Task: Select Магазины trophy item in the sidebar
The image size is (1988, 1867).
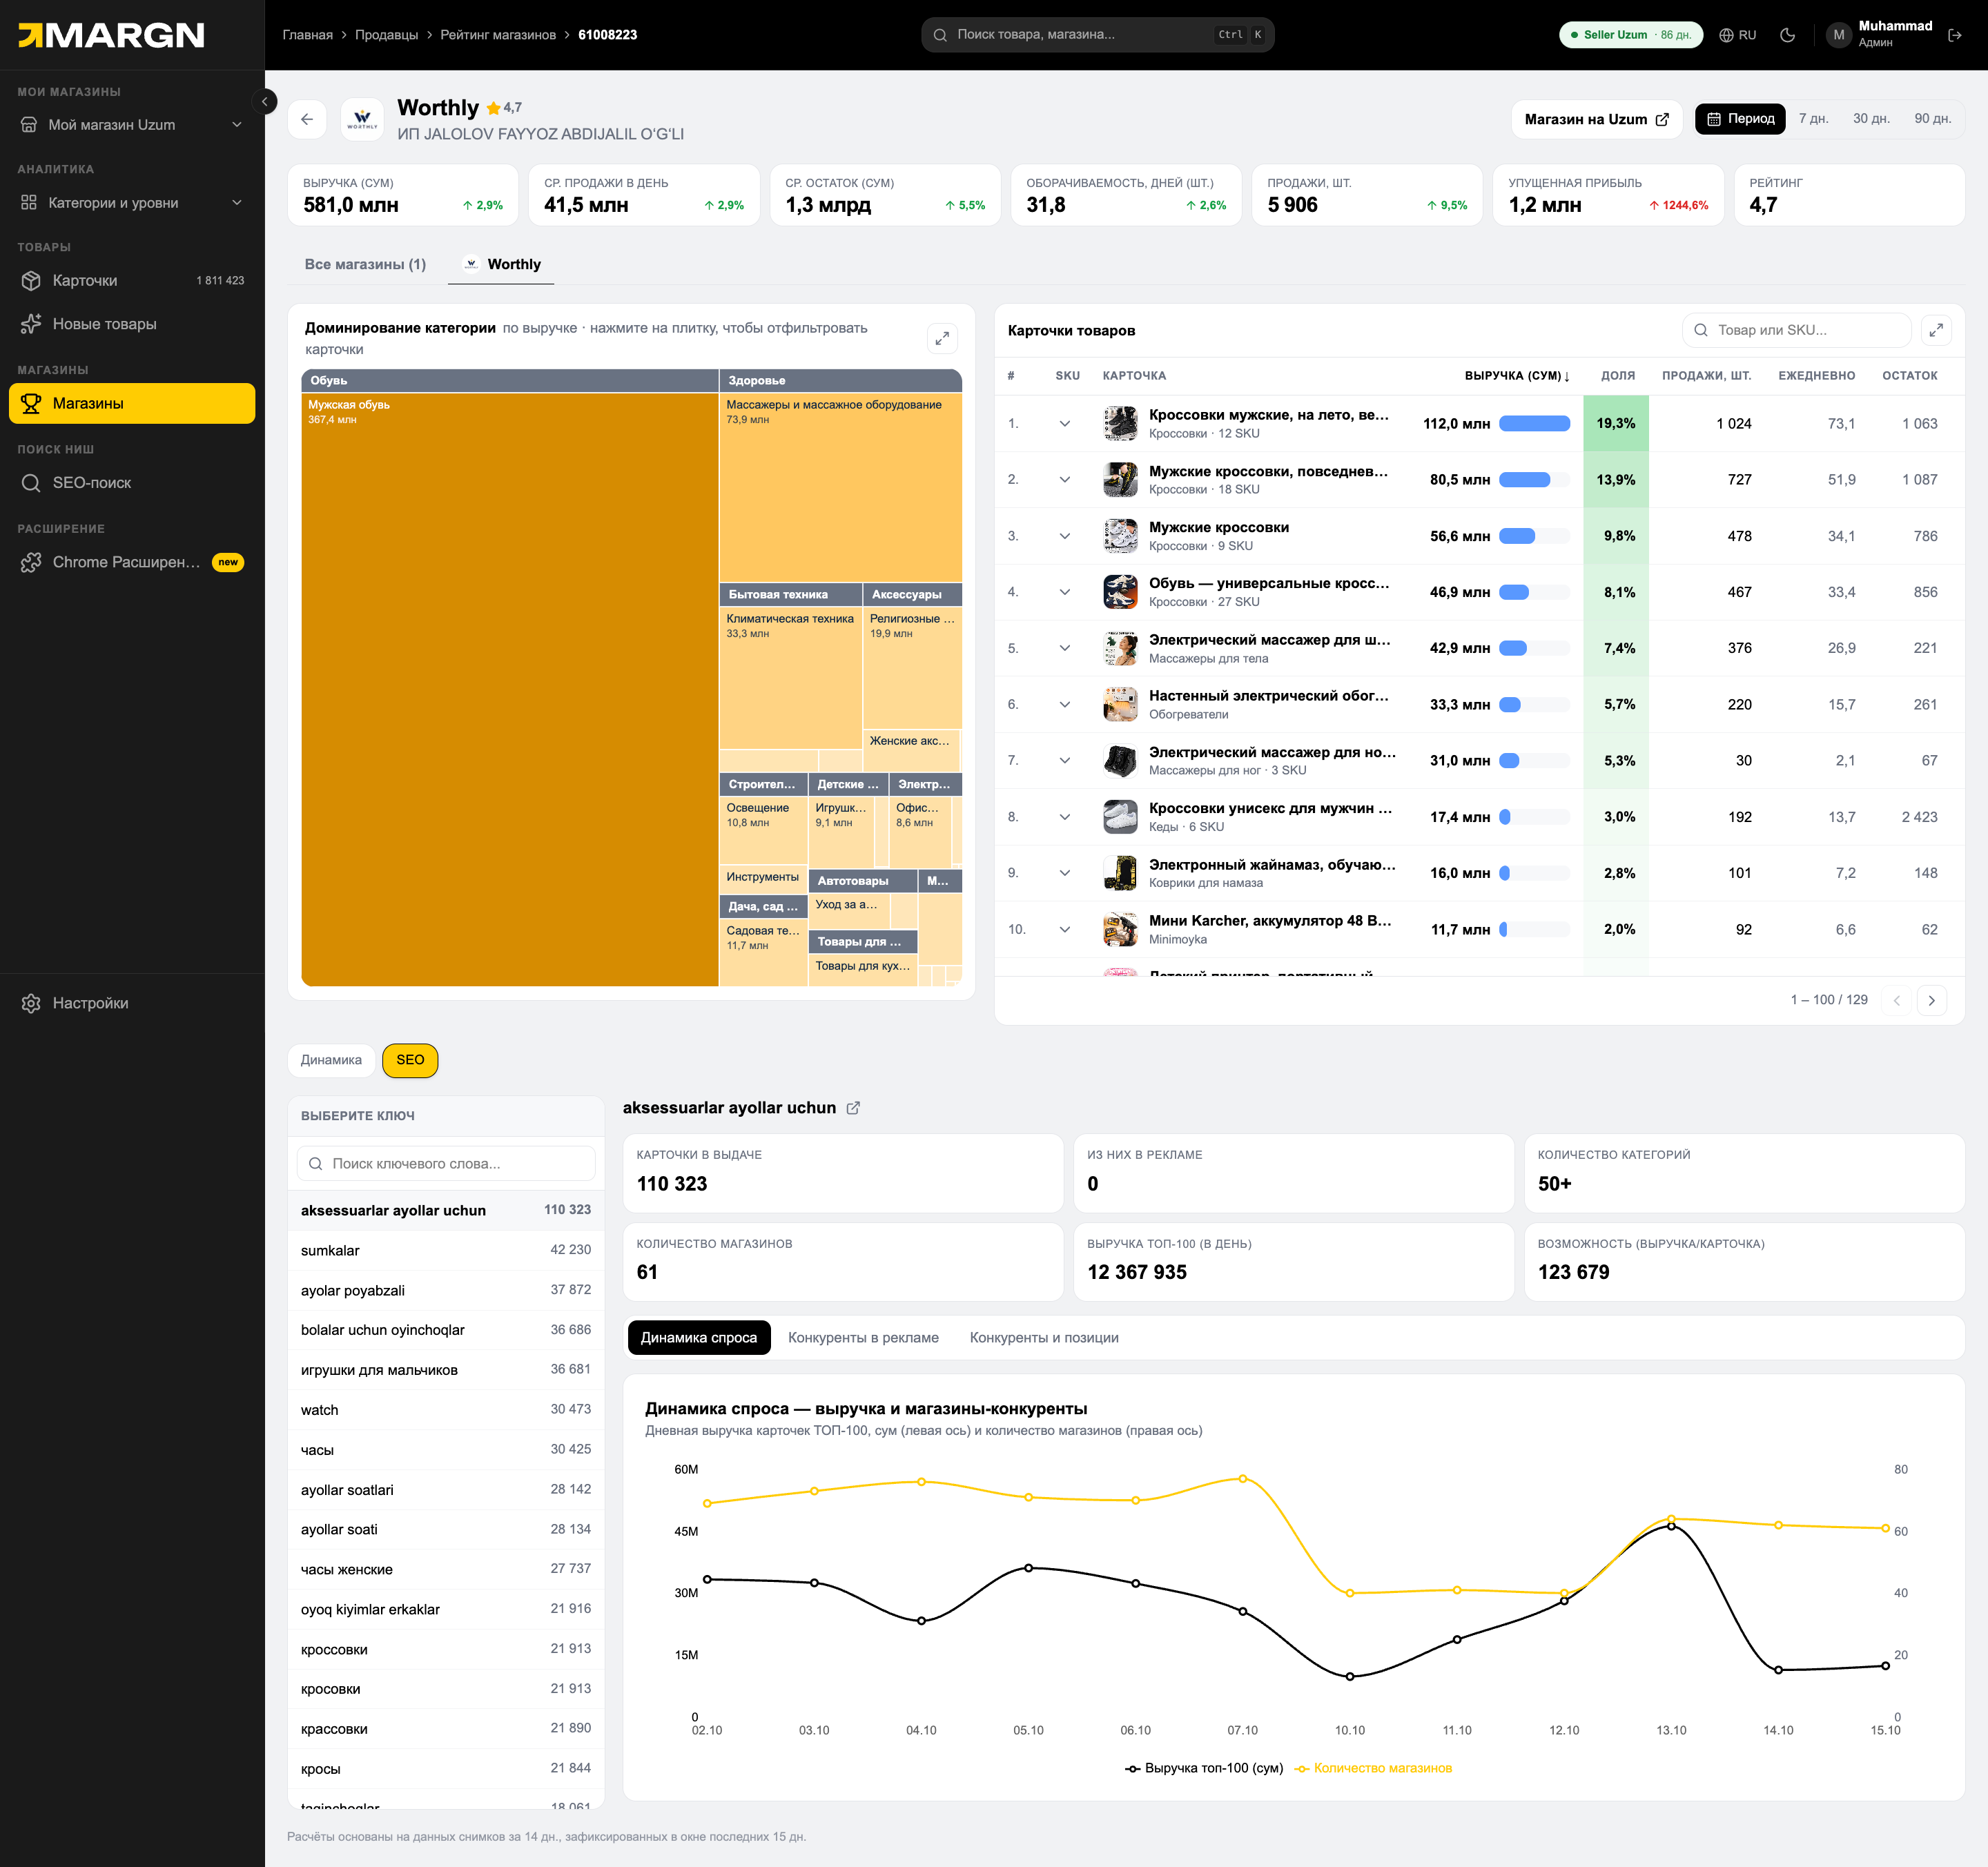Action: (x=132, y=404)
